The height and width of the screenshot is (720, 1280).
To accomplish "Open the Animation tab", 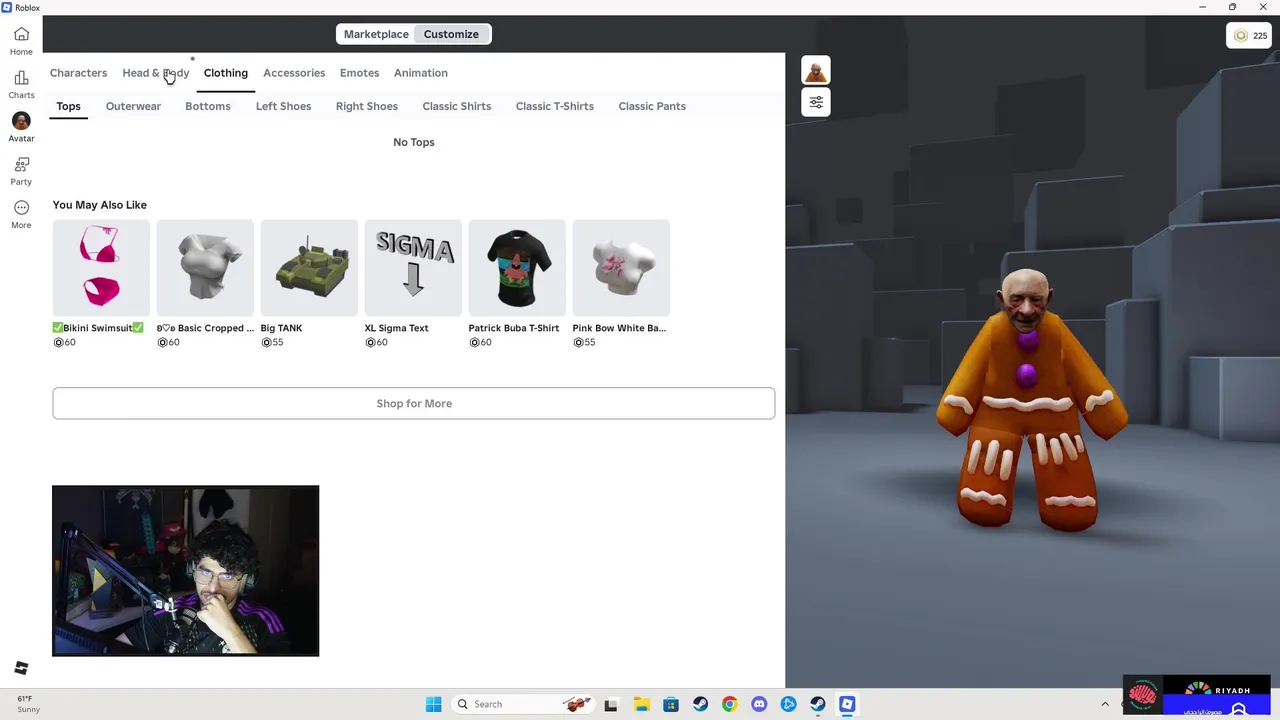I will (420, 73).
